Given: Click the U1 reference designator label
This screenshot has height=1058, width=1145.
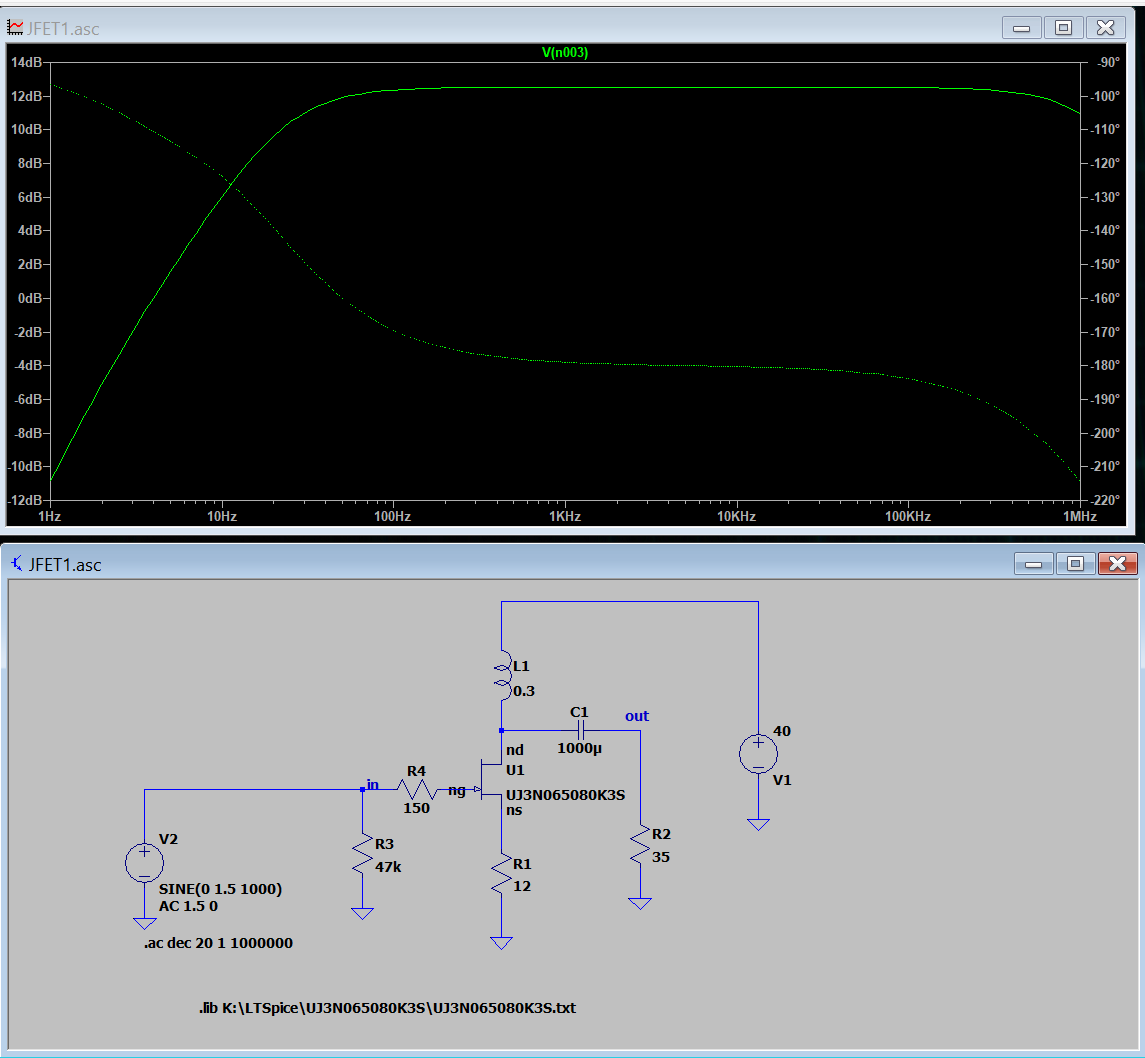Looking at the screenshot, I should pos(515,770).
